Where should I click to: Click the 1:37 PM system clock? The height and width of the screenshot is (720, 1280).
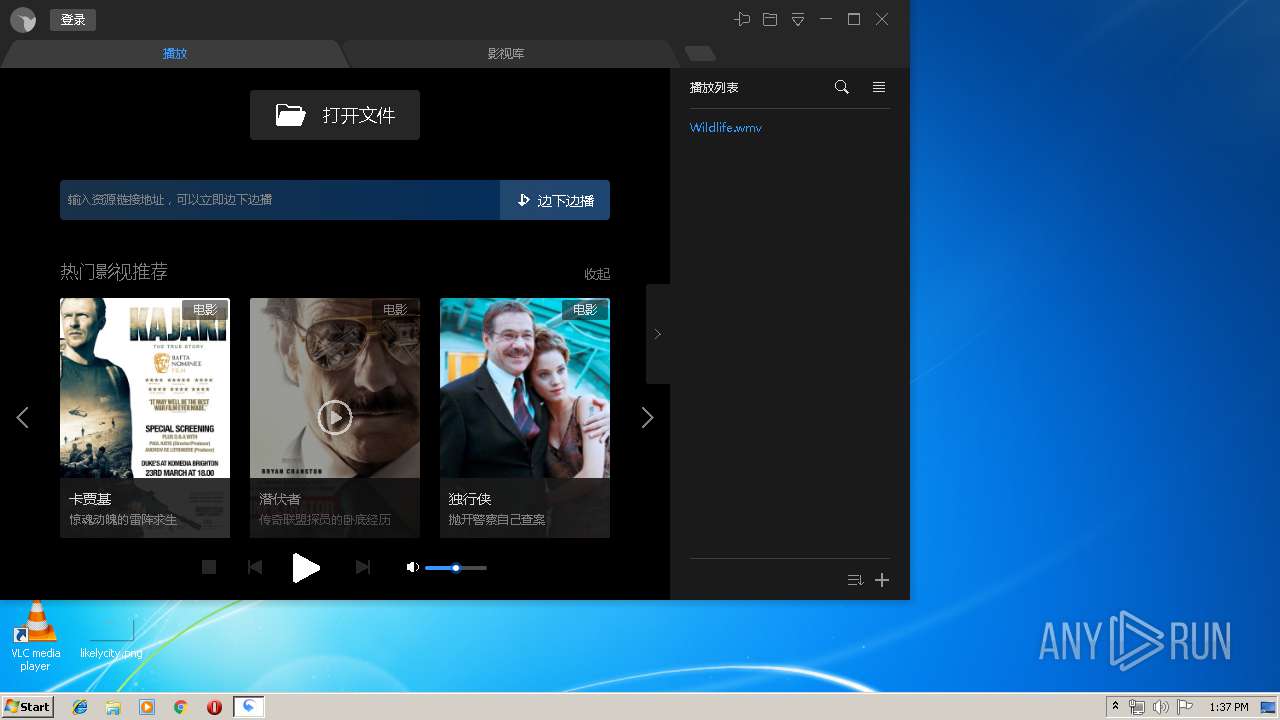[x=1229, y=707]
